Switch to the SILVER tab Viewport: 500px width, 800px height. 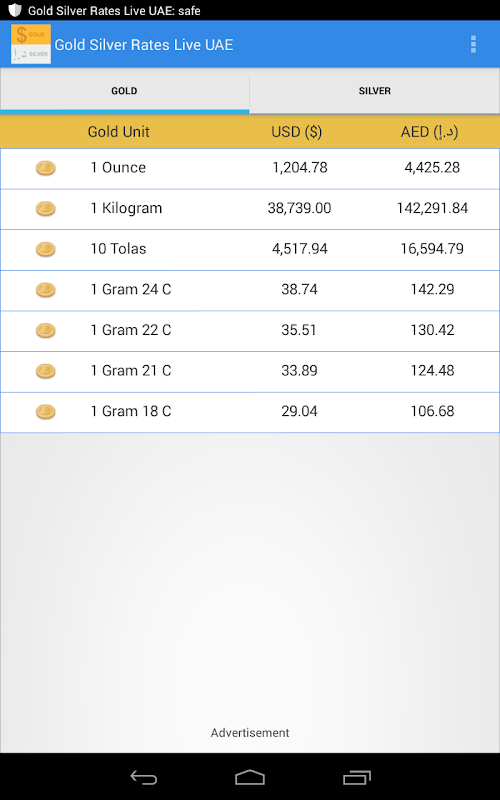tap(374, 91)
